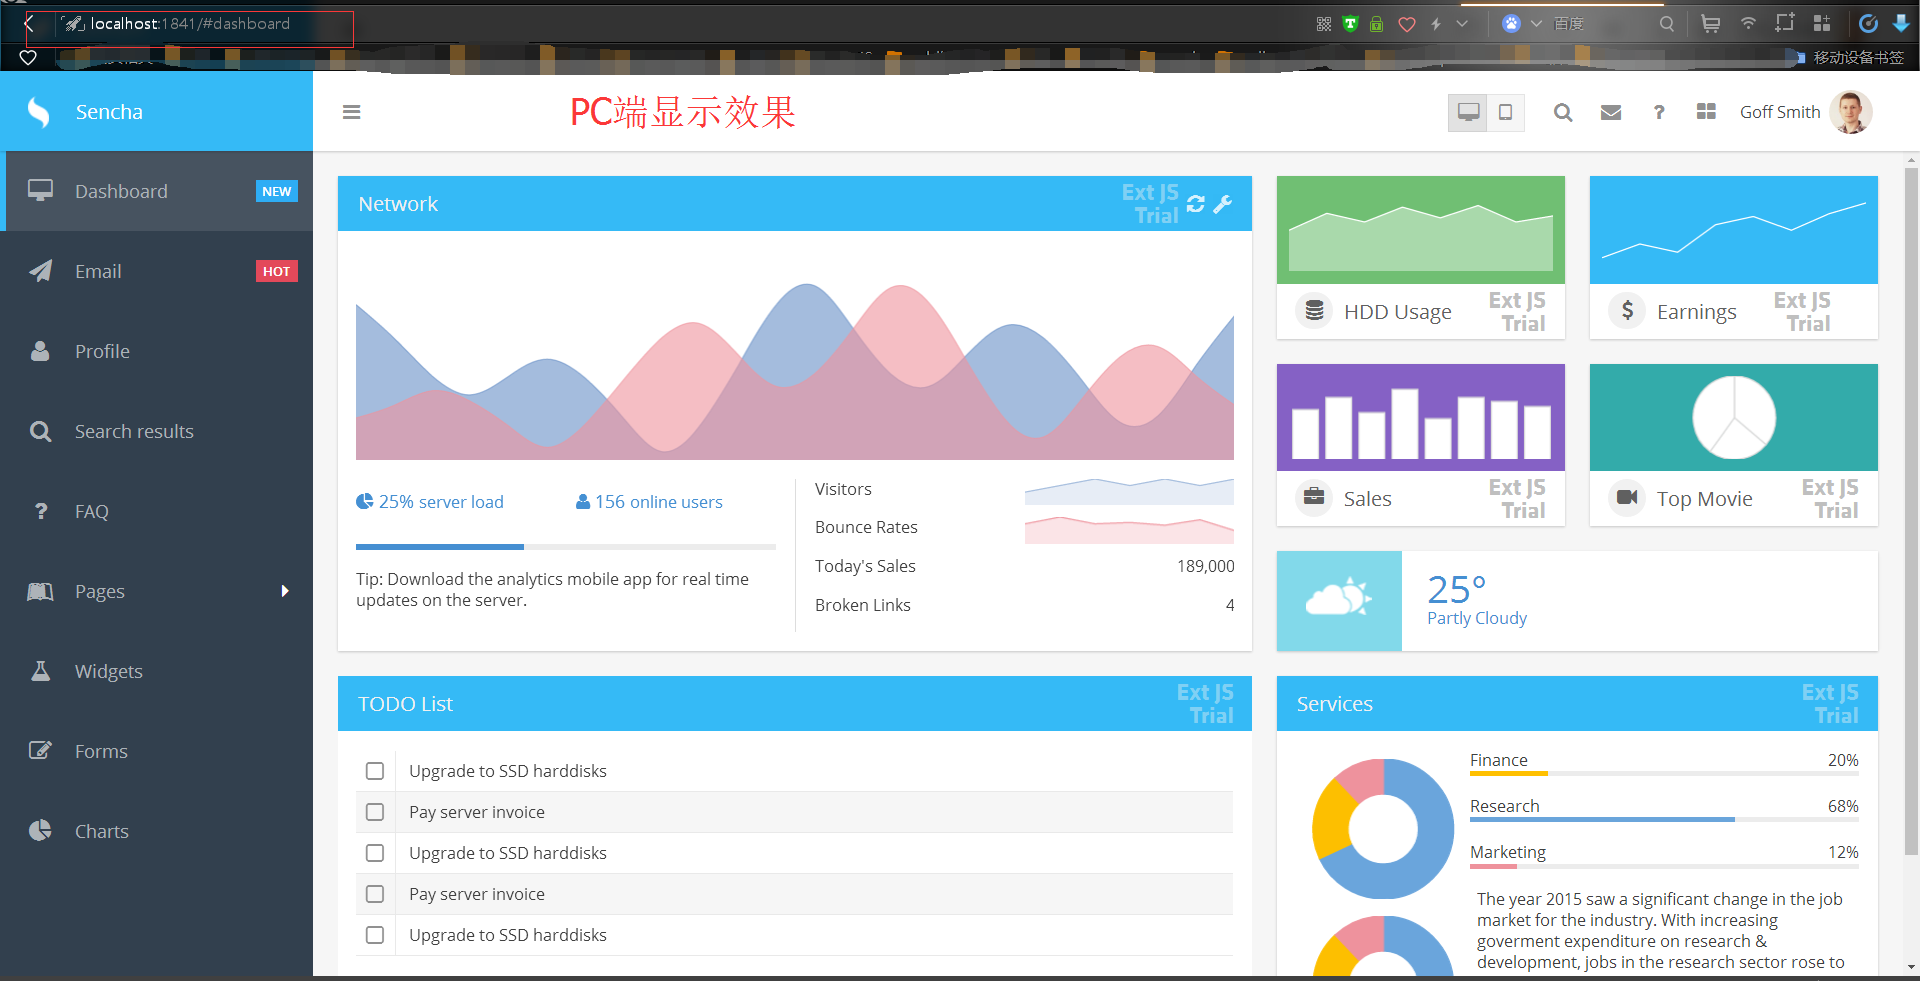
Task: Click the Charts pie icon
Action: point(40,830)
